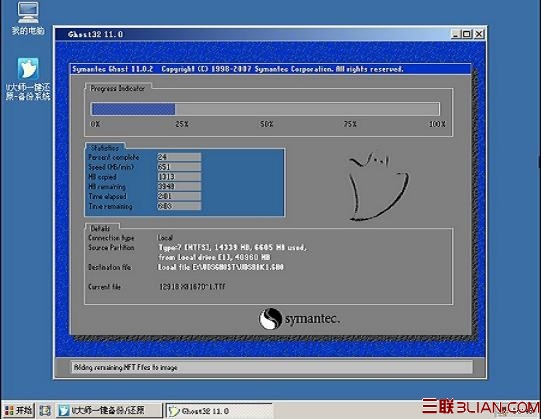Minimize the Ghost32 11.0 window
The width and height of the screenshot is (541, 419).
[456, 34]
